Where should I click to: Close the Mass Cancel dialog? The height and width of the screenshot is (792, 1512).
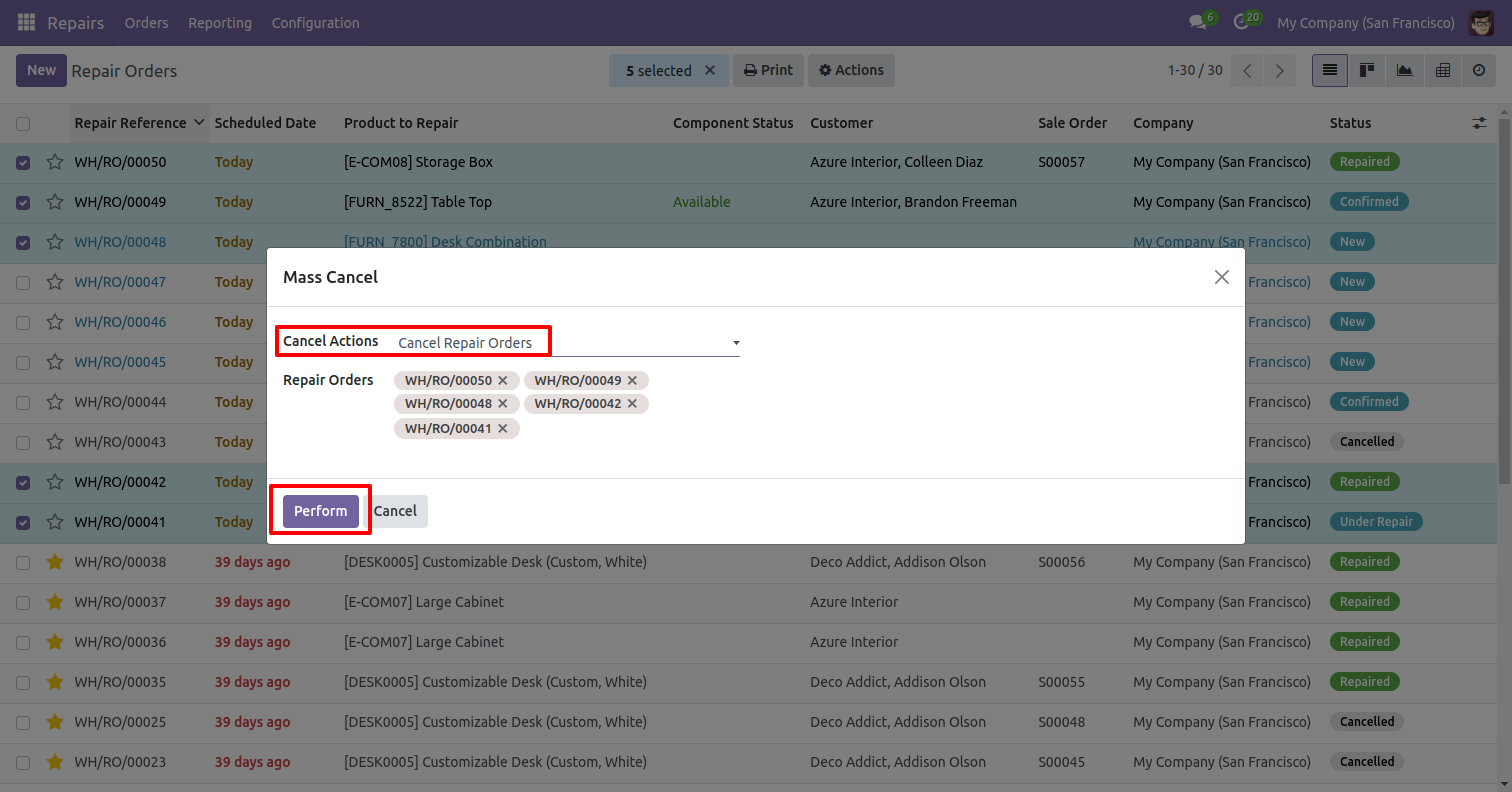1221,277
